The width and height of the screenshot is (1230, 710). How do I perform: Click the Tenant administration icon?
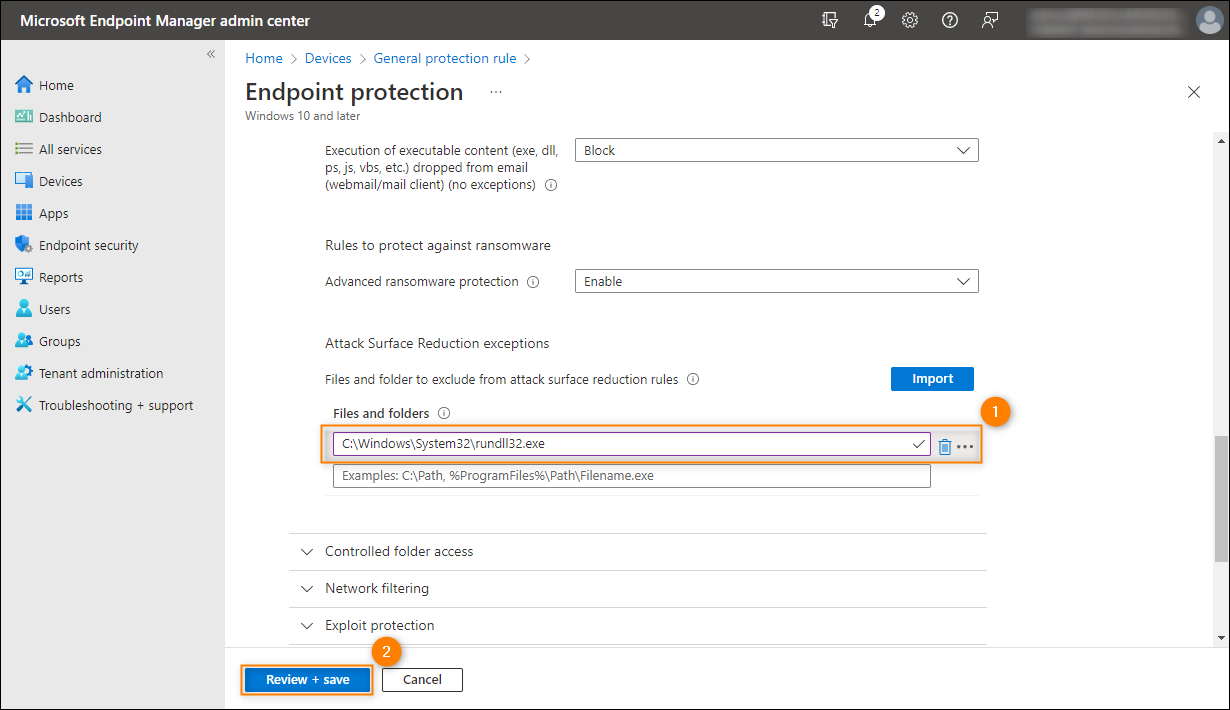(24, 373)
